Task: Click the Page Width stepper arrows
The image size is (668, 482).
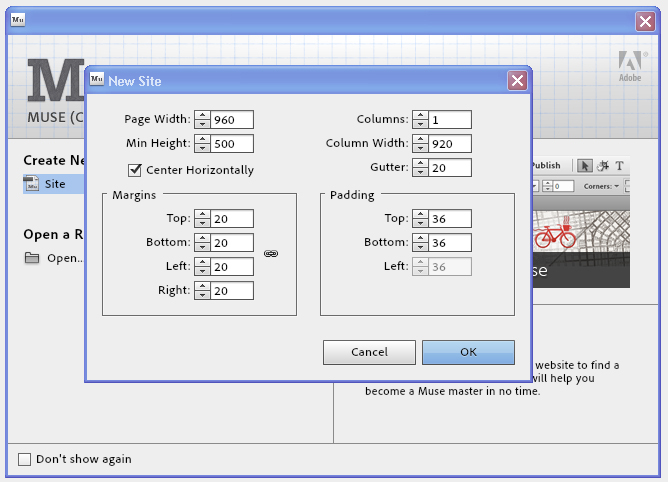Action: pyautogui.click(x=203, y=119)
